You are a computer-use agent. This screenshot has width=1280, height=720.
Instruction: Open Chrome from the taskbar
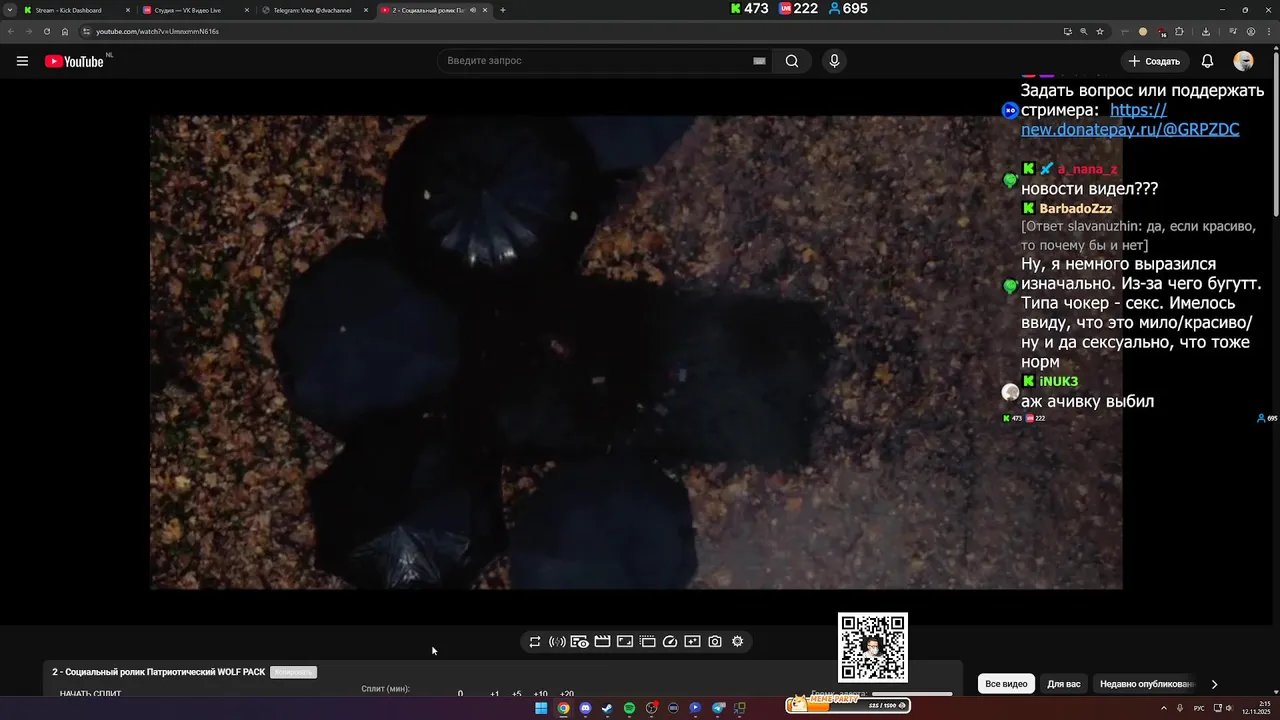coord(563,708)
